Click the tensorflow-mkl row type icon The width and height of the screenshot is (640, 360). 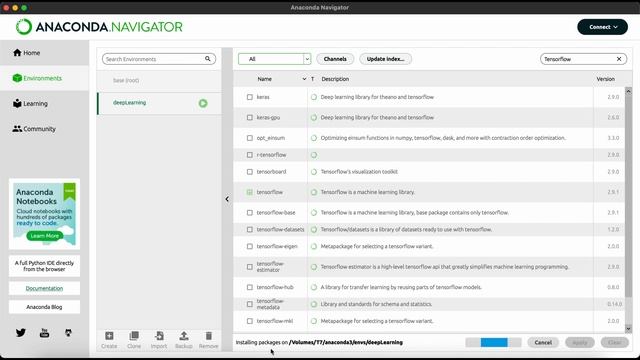click(313, 321)
